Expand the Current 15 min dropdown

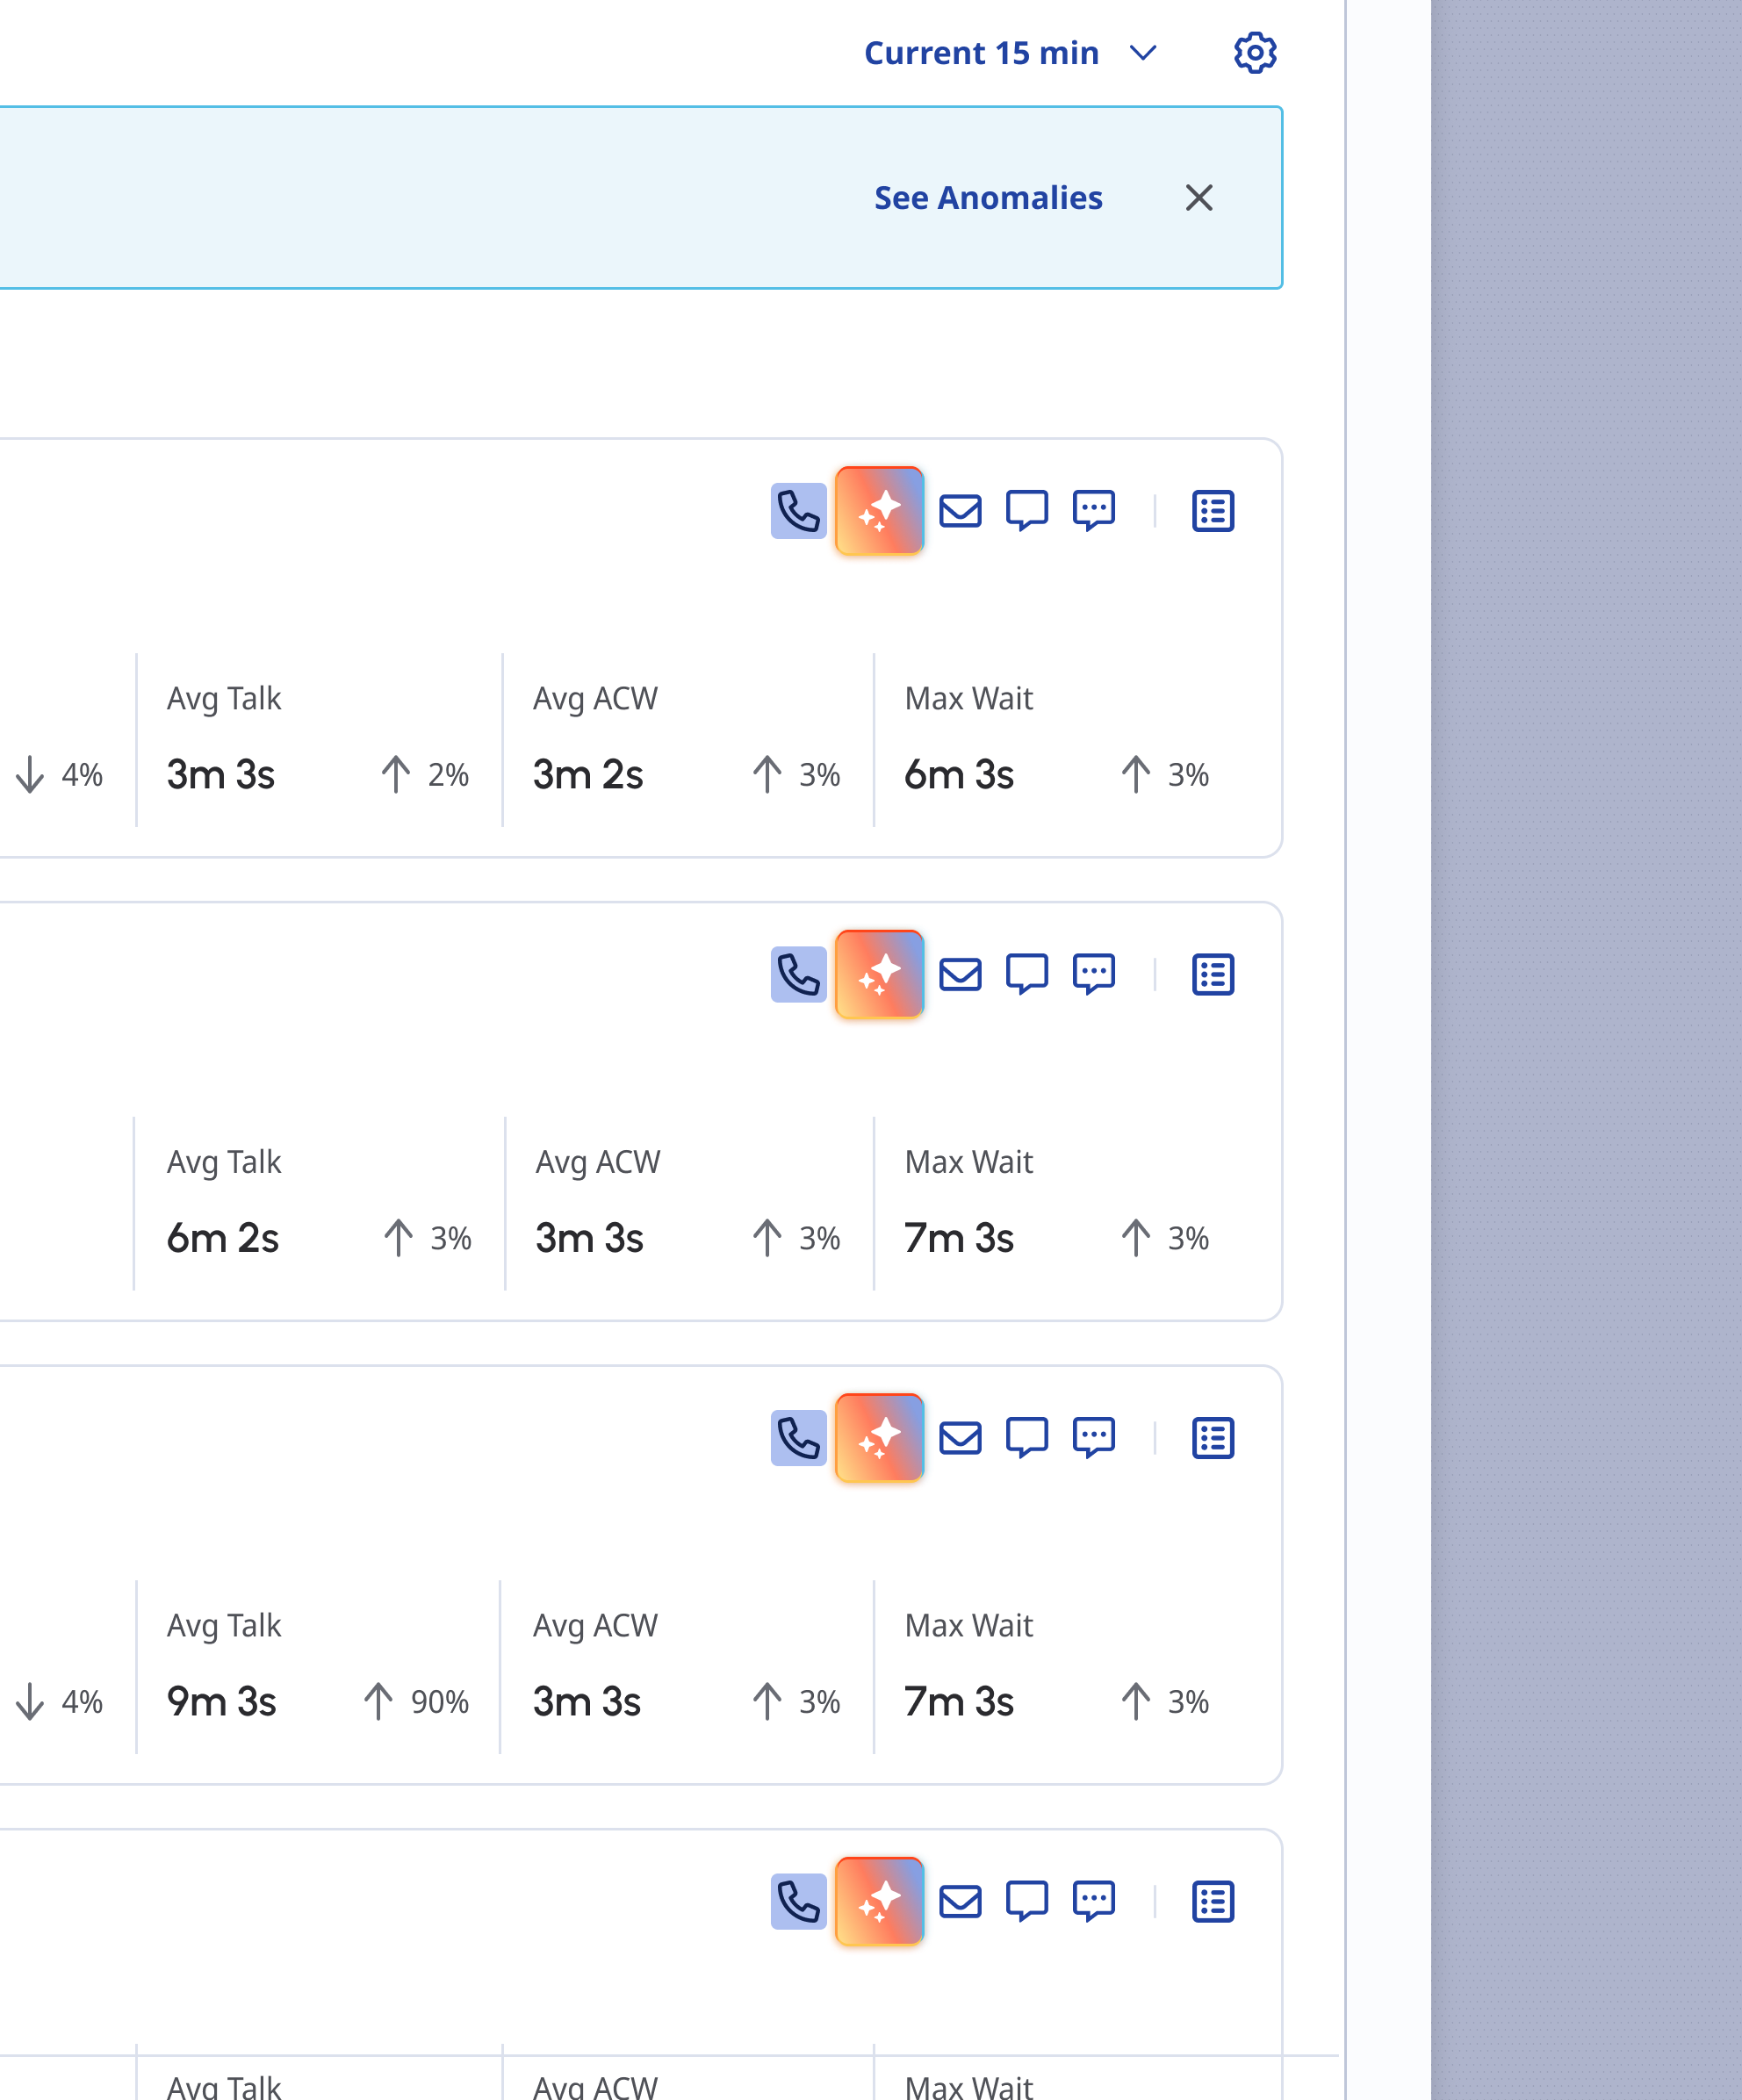pos(1010,53)
